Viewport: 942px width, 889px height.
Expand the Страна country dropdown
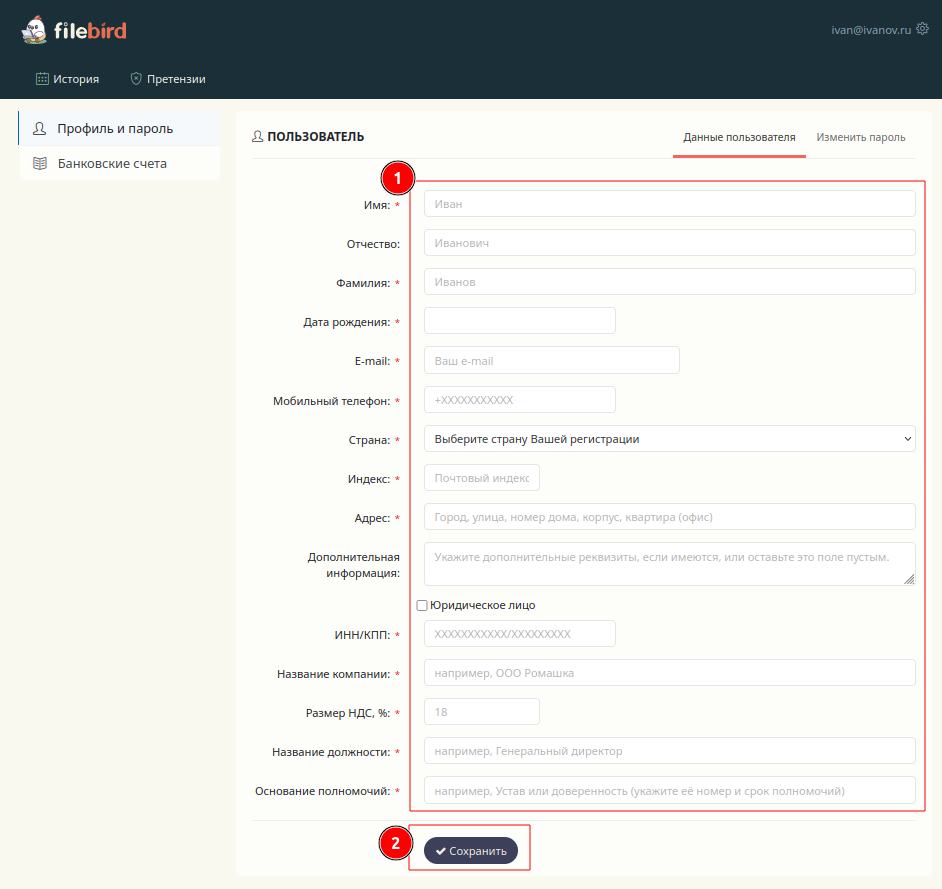pyautogui.click(x=669, y=439)
